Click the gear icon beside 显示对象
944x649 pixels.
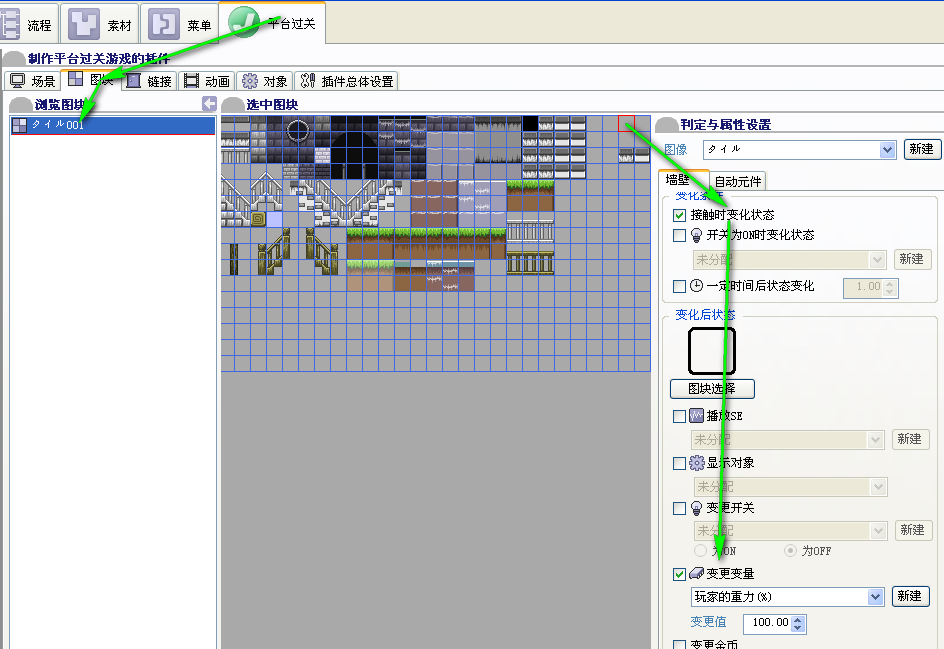697,463
